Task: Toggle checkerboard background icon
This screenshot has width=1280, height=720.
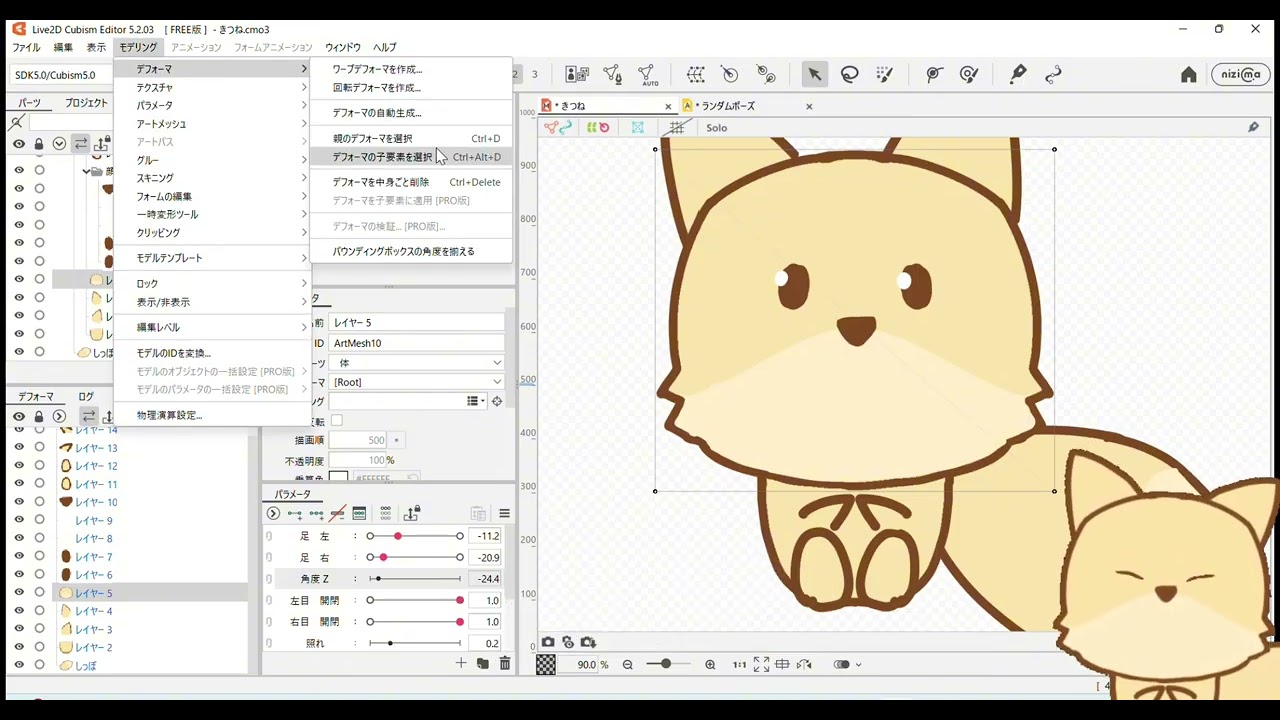Action: click(x=546, y=664)
